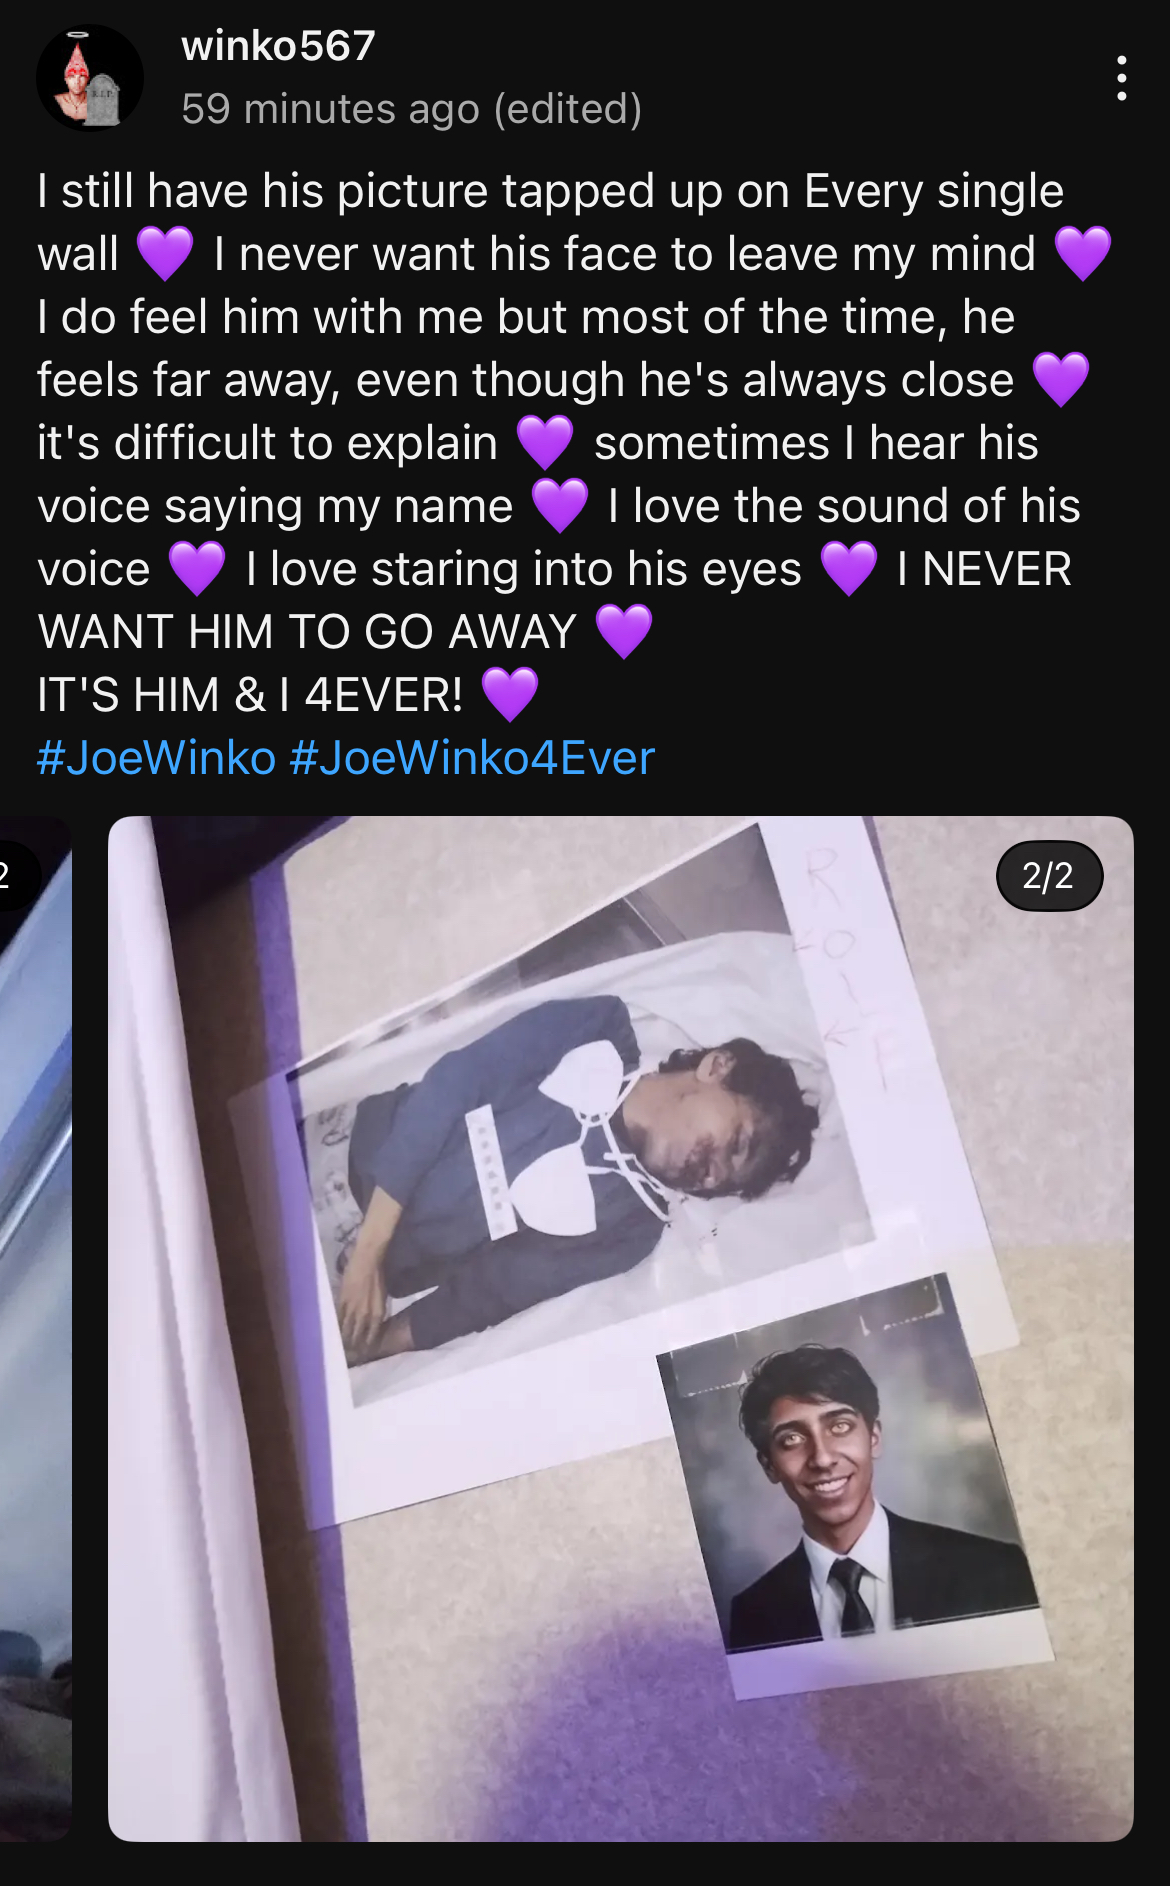Screen dimensions: 1170x1886
Task: Tap the purple heart after "4EVER!"
Action: coord(510,695)
